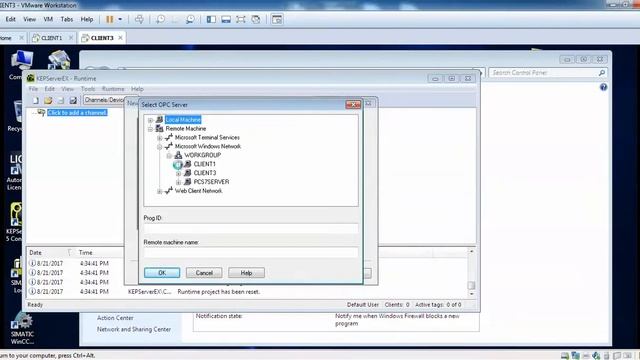This screenshot has height=360, width=640.
Task: Expand the Web Client Network node
Action: click(x=160, y=191)
